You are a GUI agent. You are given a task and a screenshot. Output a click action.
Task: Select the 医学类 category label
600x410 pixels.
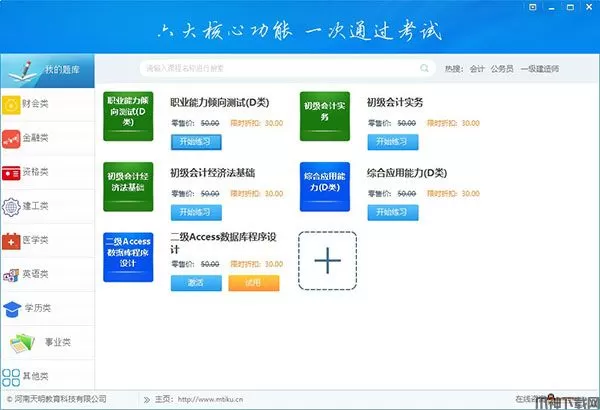pos(35,240)
